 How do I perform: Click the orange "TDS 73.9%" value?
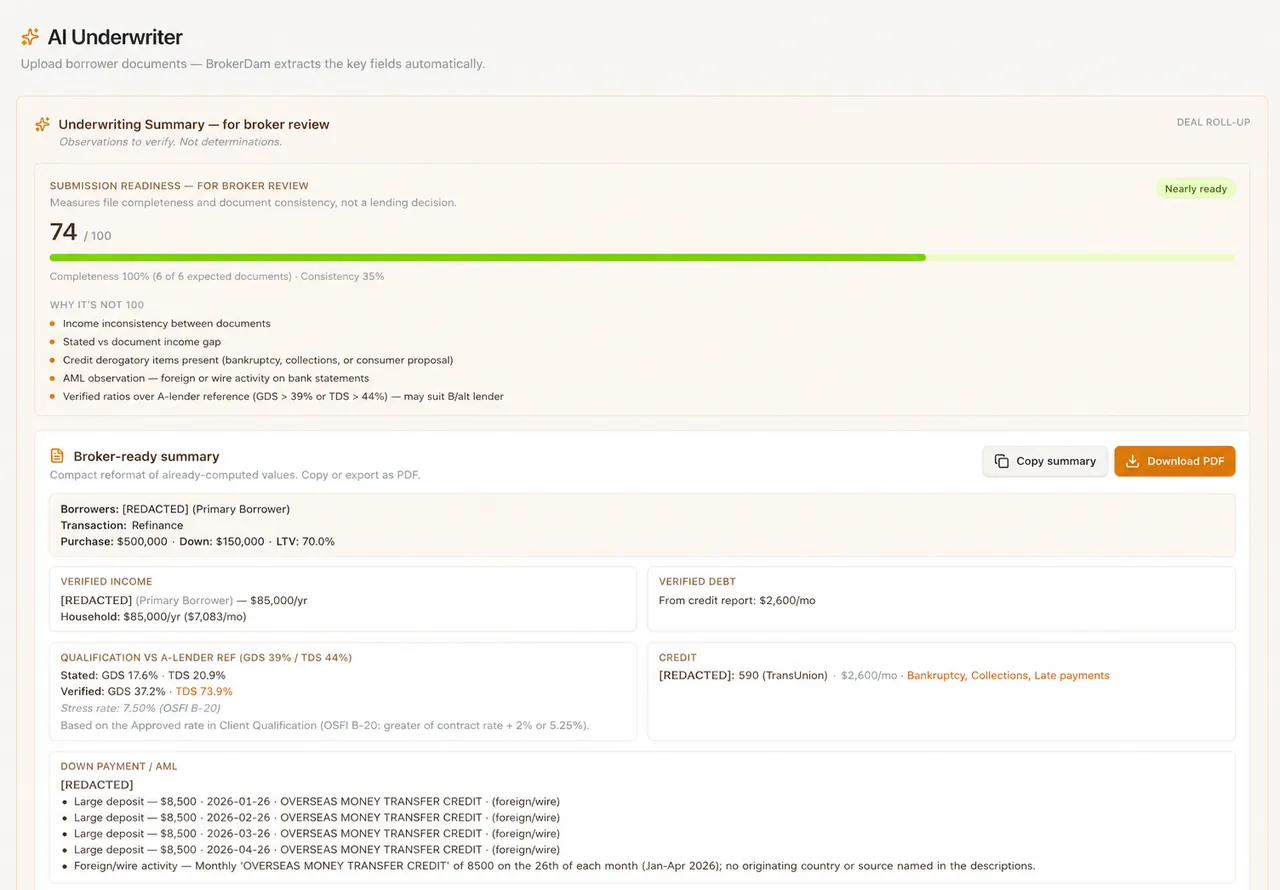204,691
